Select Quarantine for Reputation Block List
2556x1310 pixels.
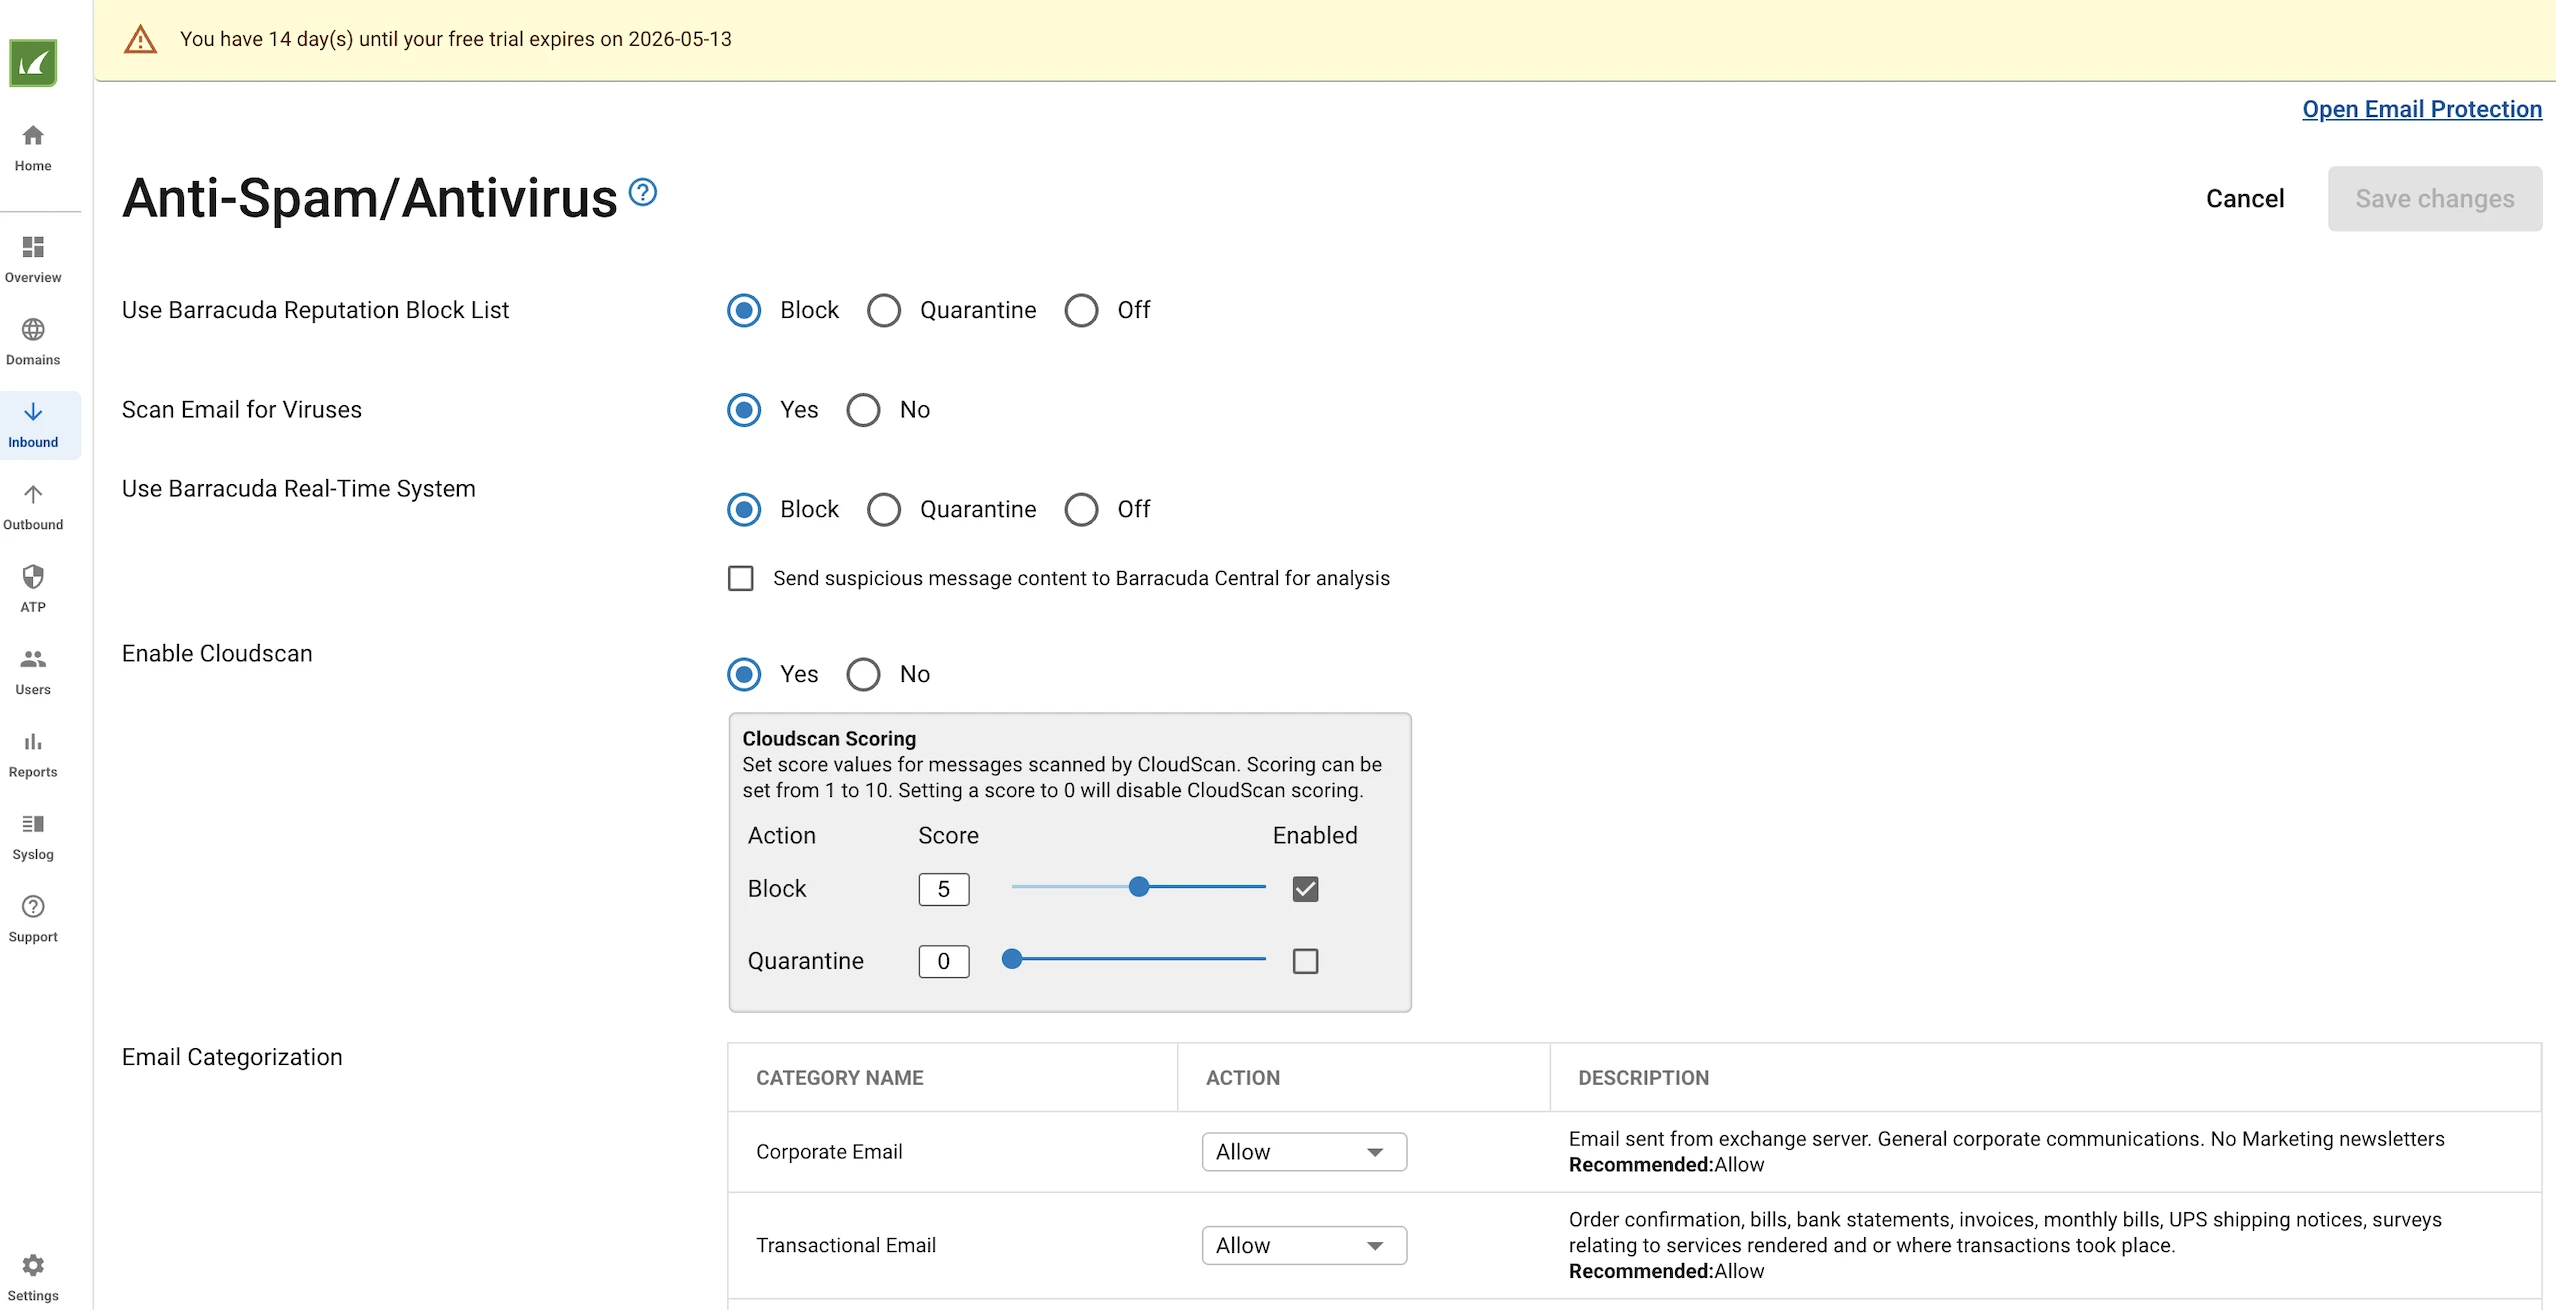[884, 311]
